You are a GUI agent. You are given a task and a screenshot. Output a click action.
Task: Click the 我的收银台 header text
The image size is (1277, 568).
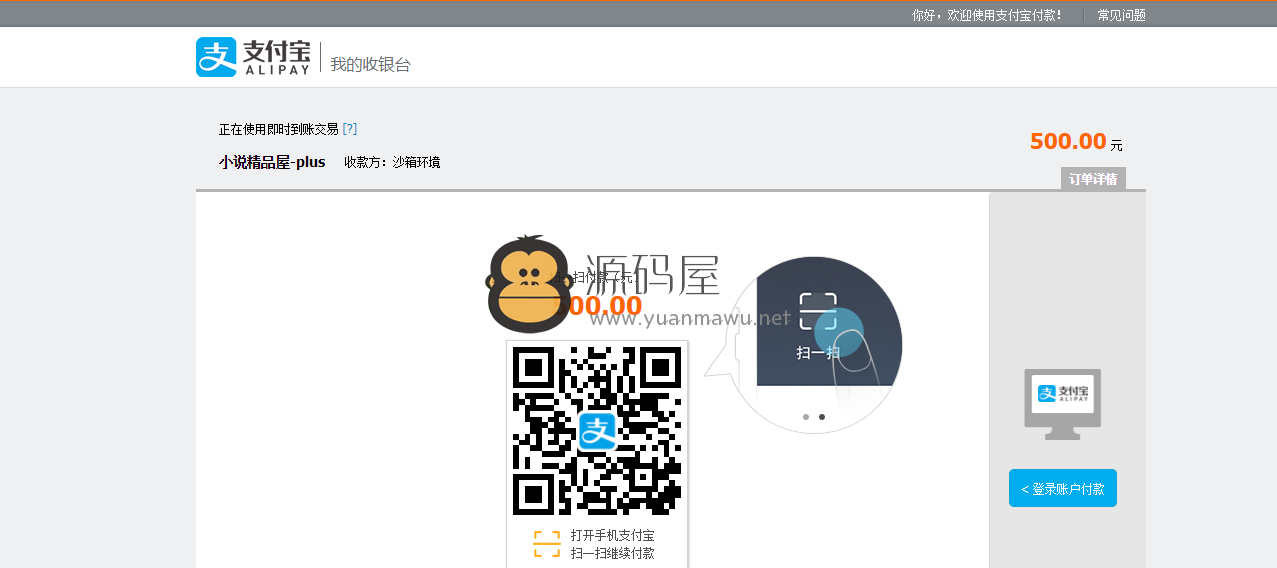[x=370, y=64]
